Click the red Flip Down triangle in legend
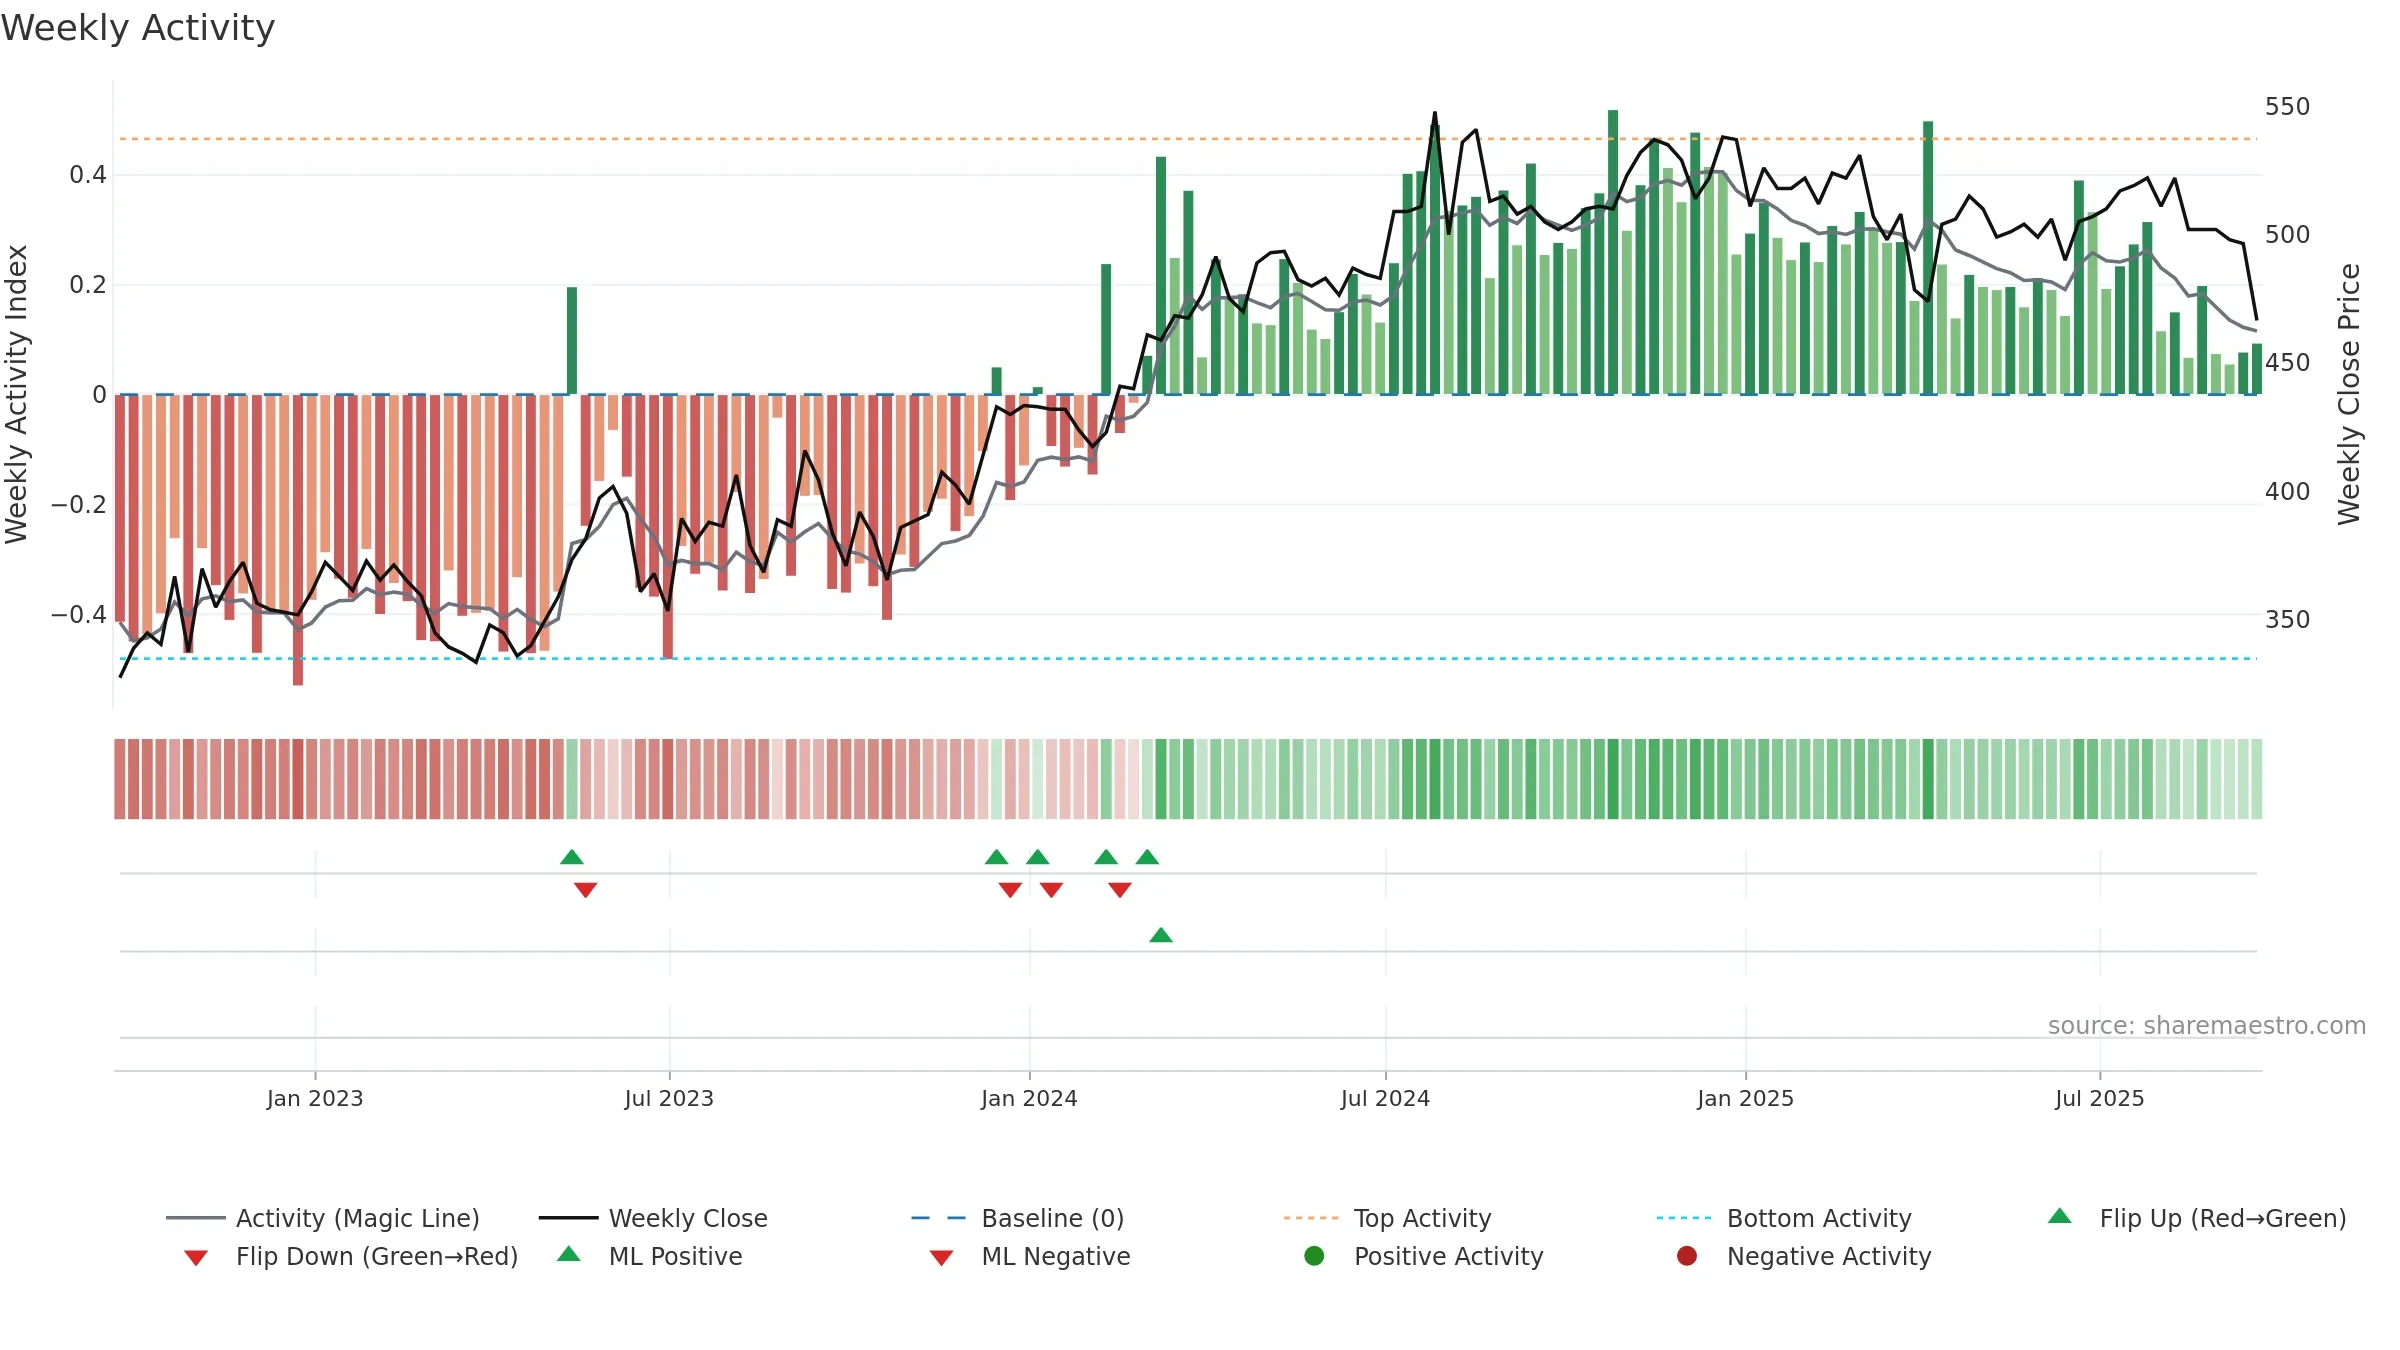The width and height of the screenshot is (2400, 1350). (196, 1258)
